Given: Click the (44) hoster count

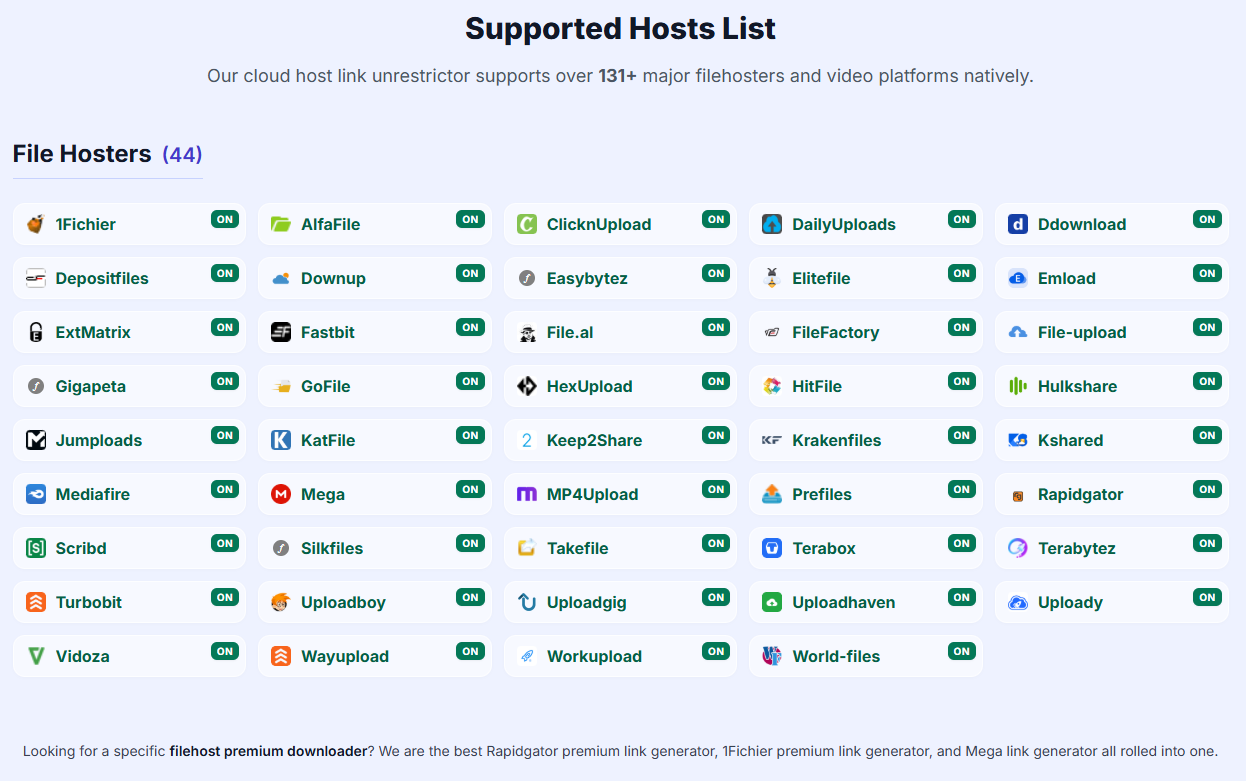Looking at the screenshot, I should pyautogui.click(x=182, y=155).
